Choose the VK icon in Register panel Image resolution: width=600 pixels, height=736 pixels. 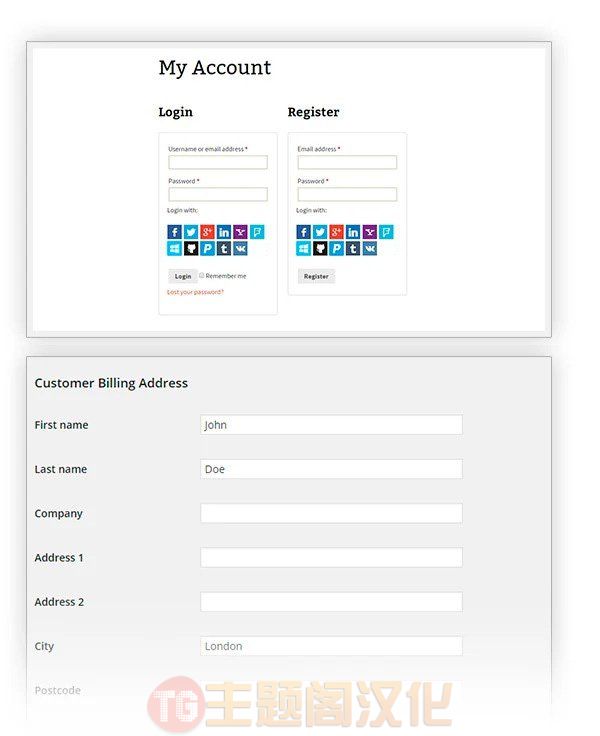[369, 248]
